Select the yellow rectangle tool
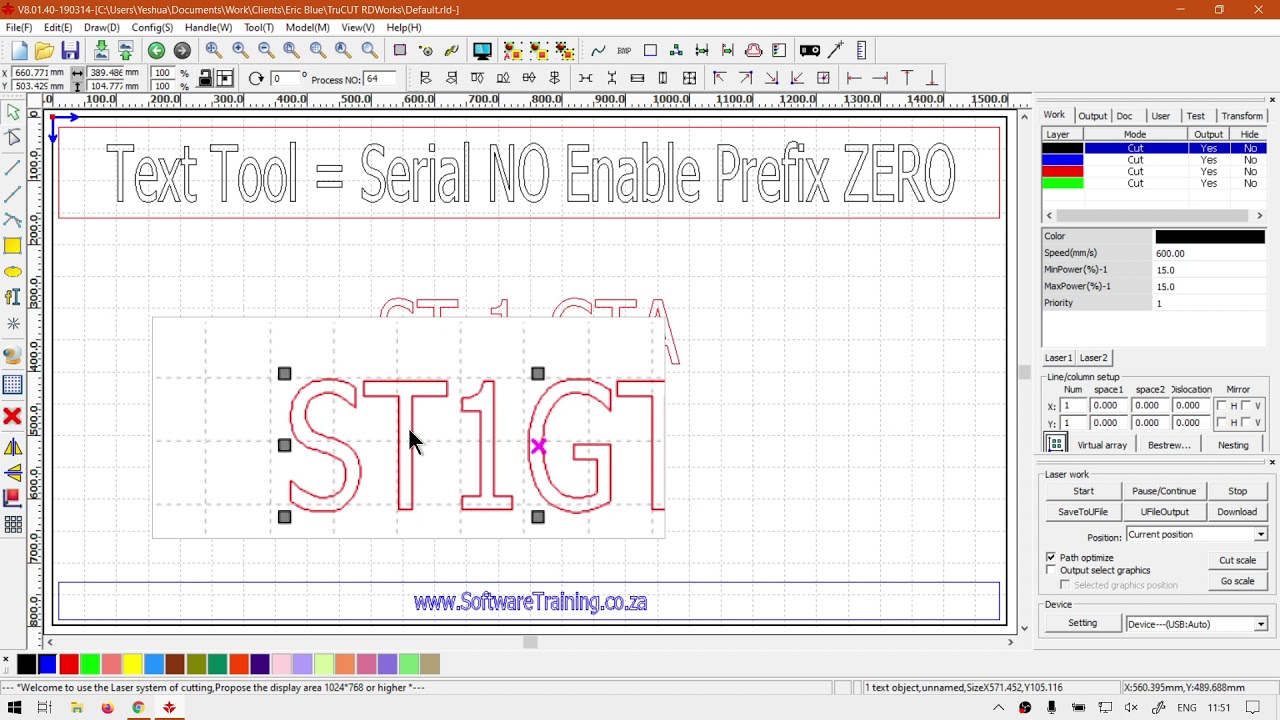Viewport: 1280px width, 720px height. (x=13, y=246)
